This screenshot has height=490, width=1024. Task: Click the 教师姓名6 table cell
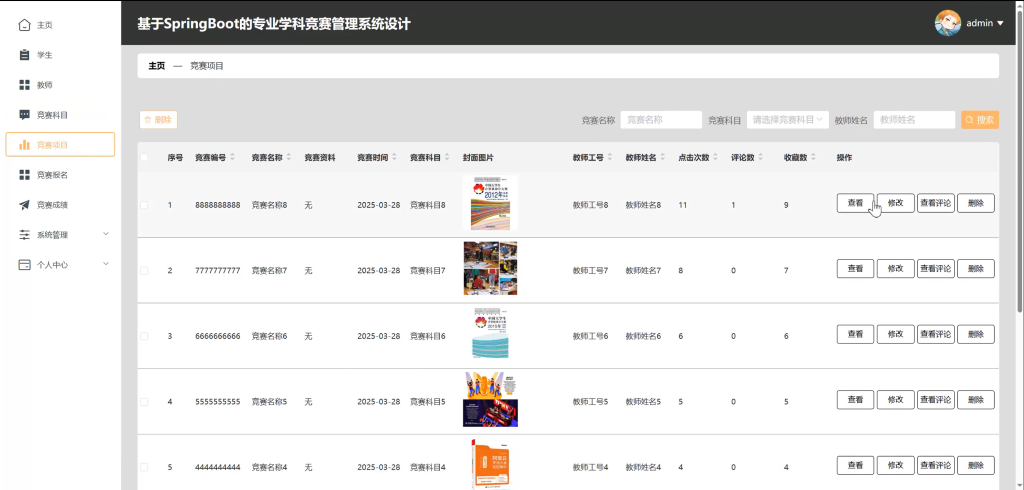643,336
